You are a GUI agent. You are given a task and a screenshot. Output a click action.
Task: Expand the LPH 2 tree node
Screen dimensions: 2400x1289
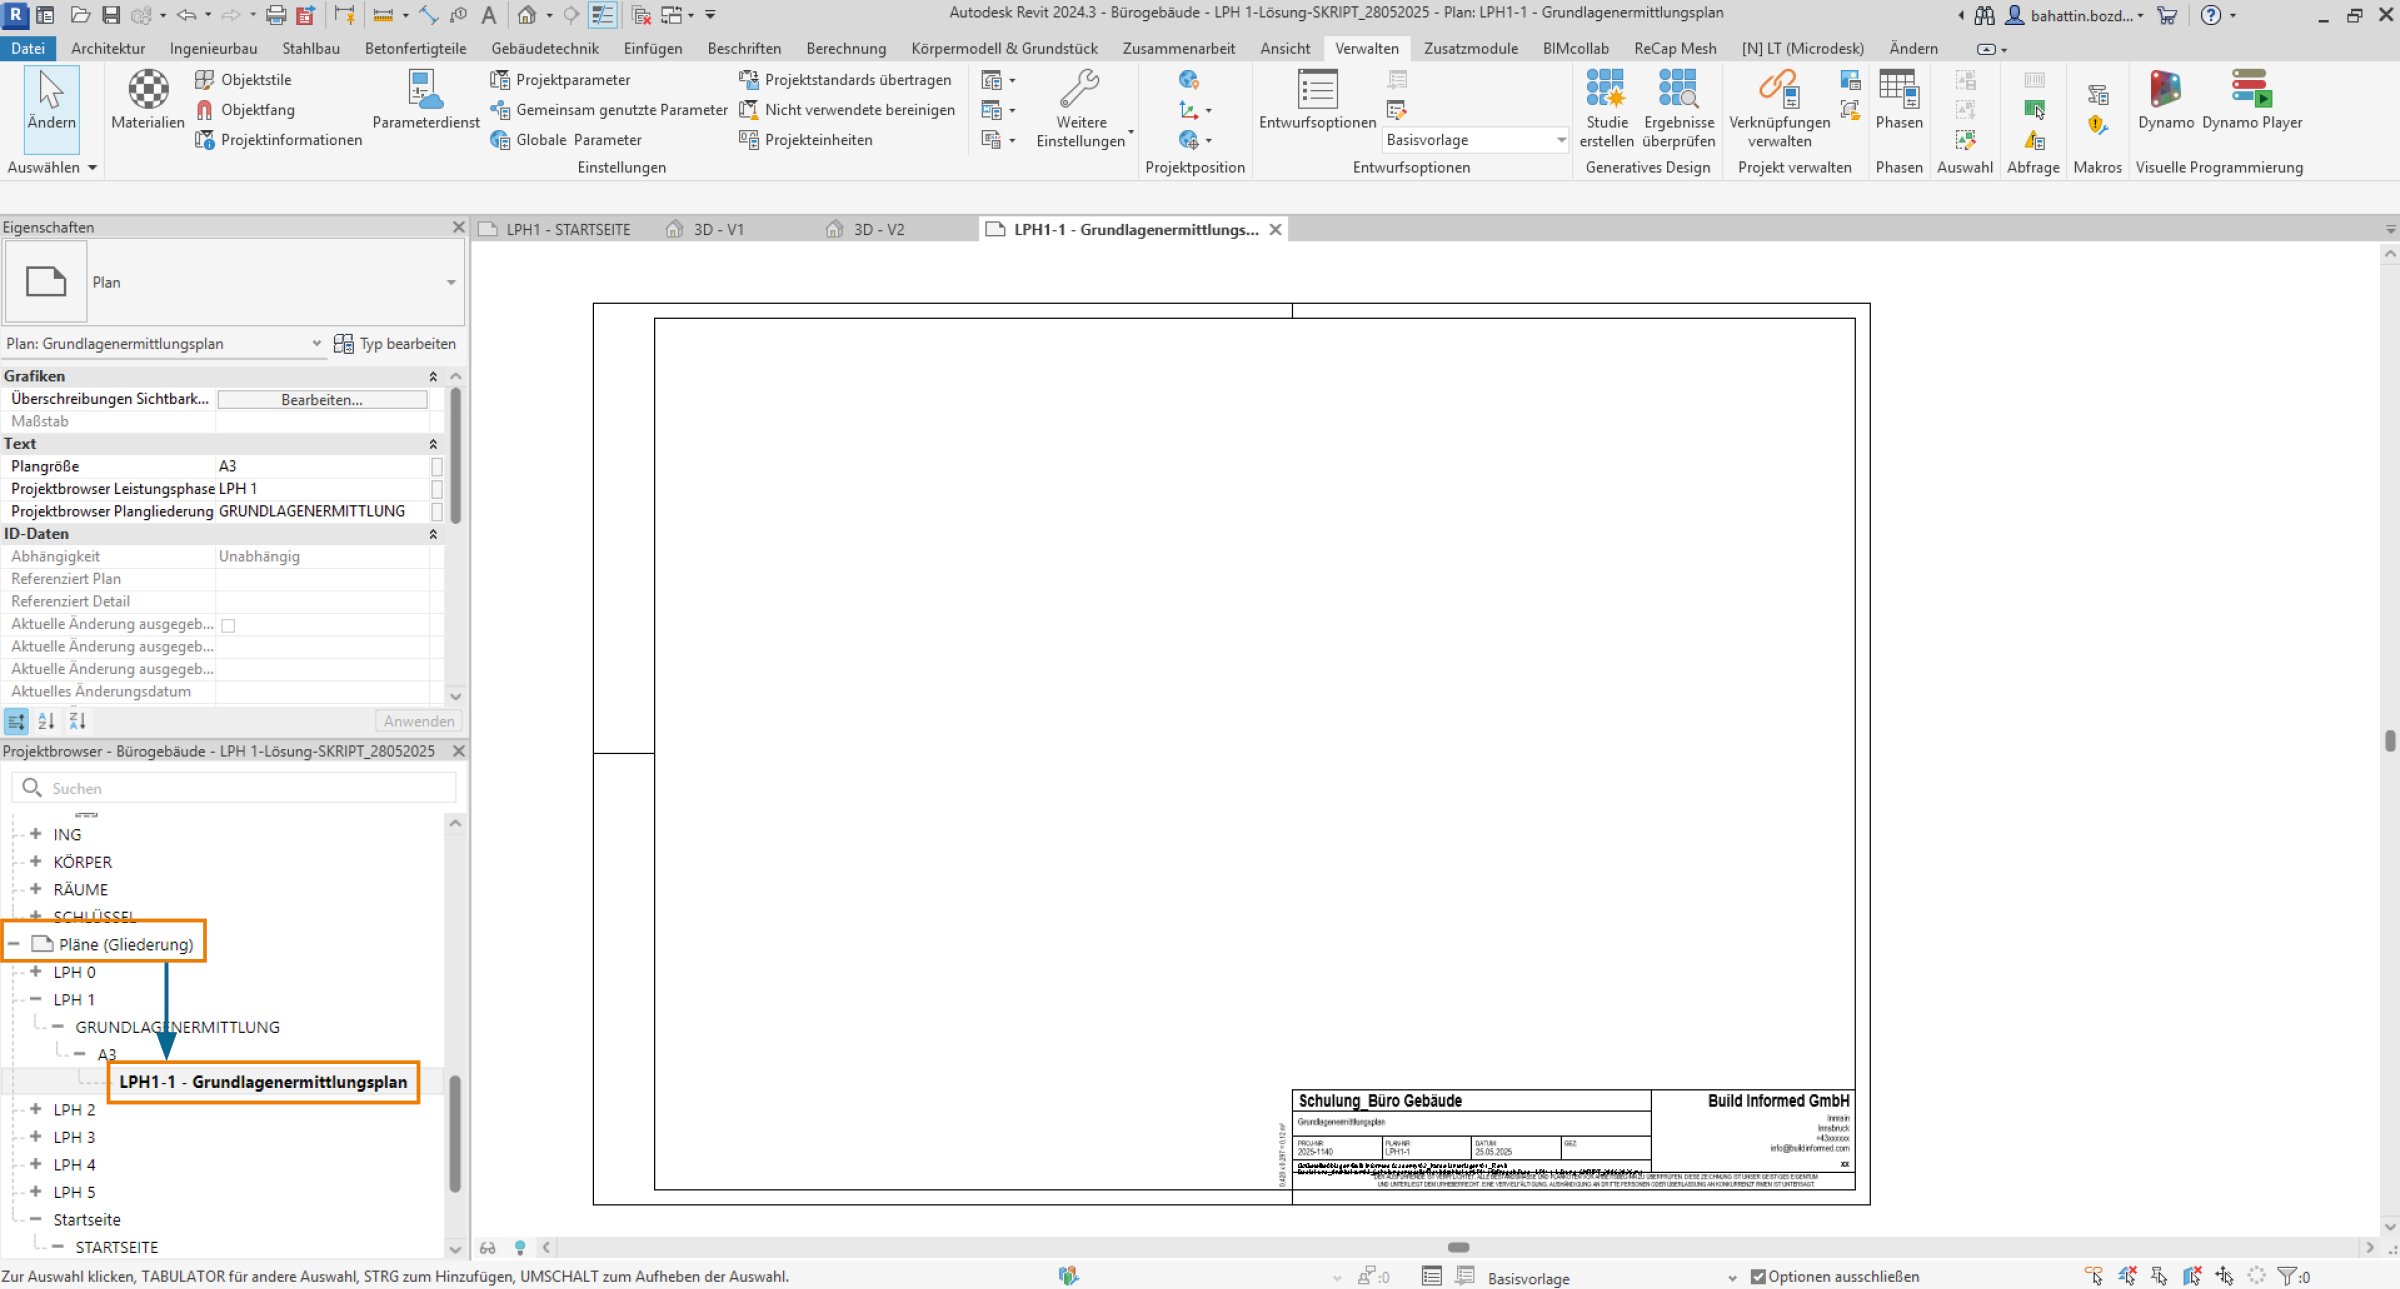pyautogui.click(x=36, y=1110)
